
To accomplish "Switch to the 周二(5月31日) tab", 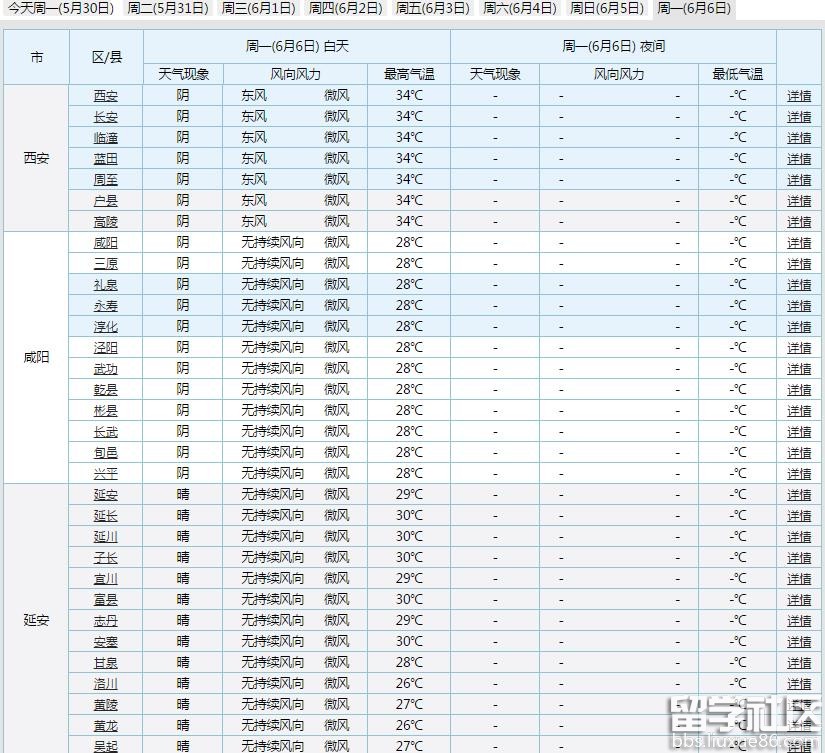I will 168,8.
